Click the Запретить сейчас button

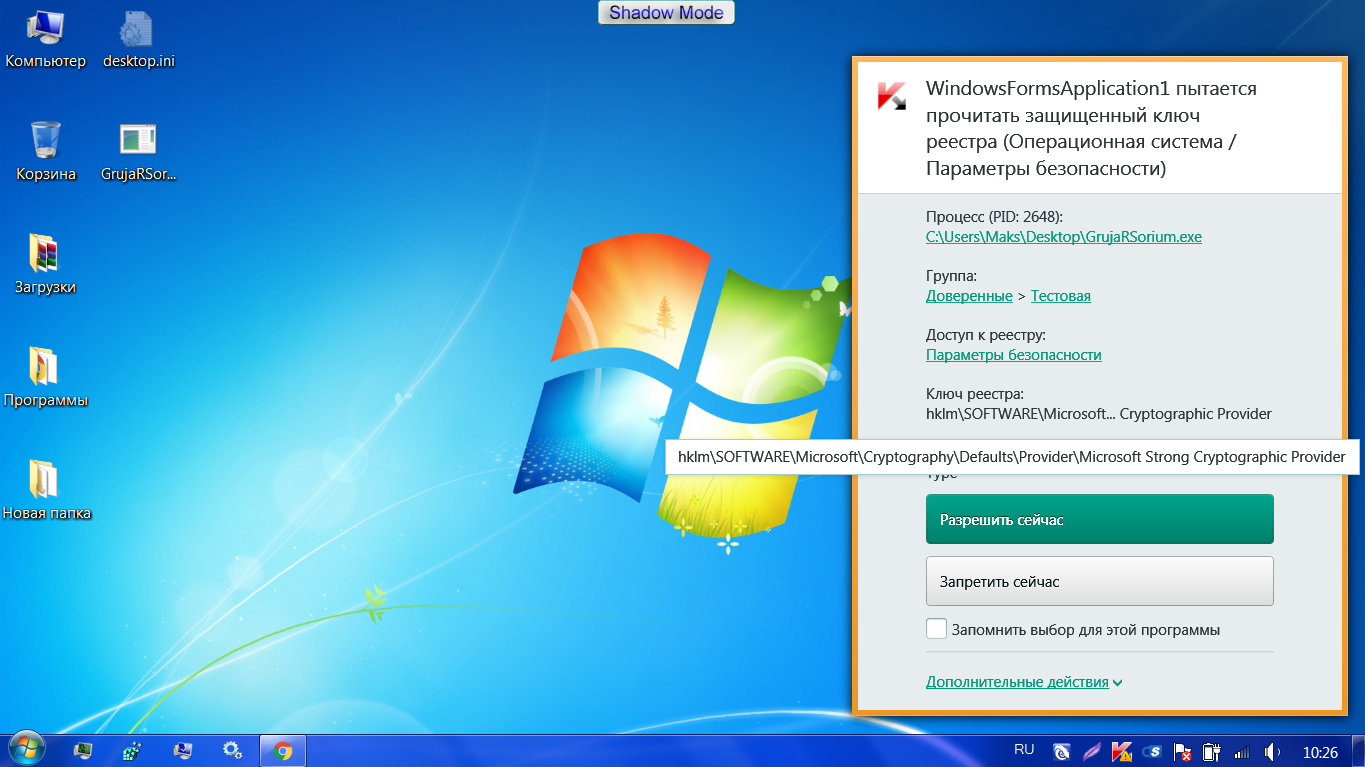(x=1099, y=581)
